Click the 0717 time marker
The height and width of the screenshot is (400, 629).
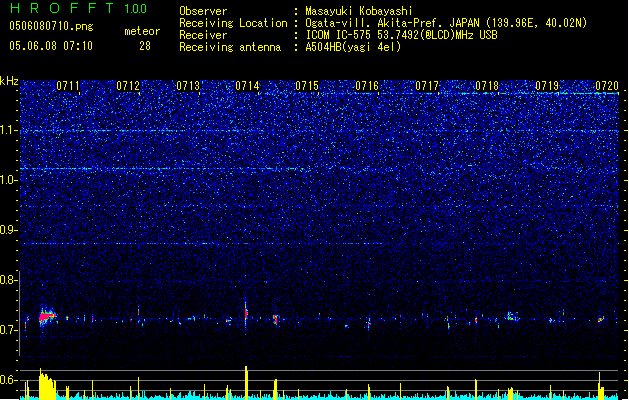click(427, 86)
